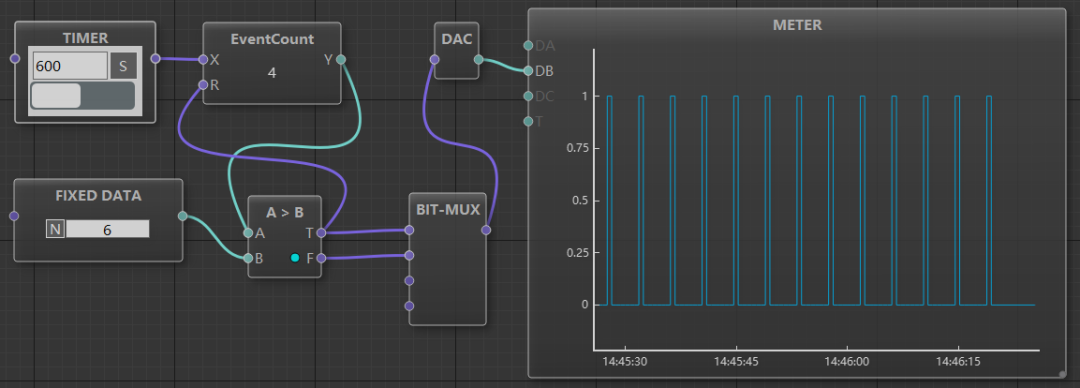The image size is (1080, 388).
Task: Click the R reset port on EventCount
Action: coord(202,85)
